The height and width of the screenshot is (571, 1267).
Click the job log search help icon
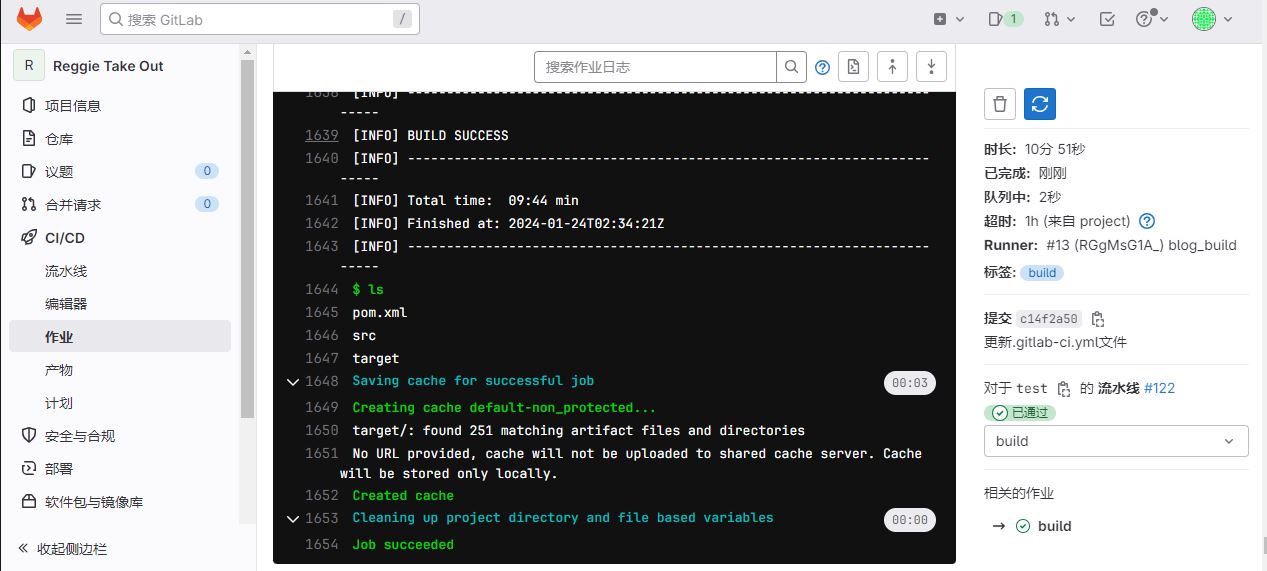click(822, 67)
